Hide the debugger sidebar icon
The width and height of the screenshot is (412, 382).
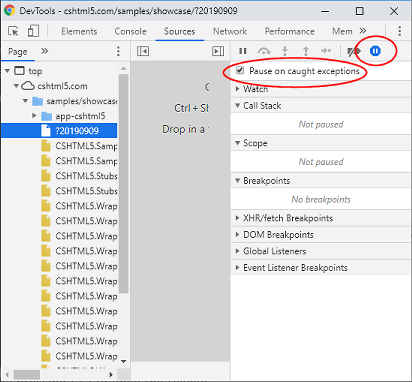coord(218,51)
